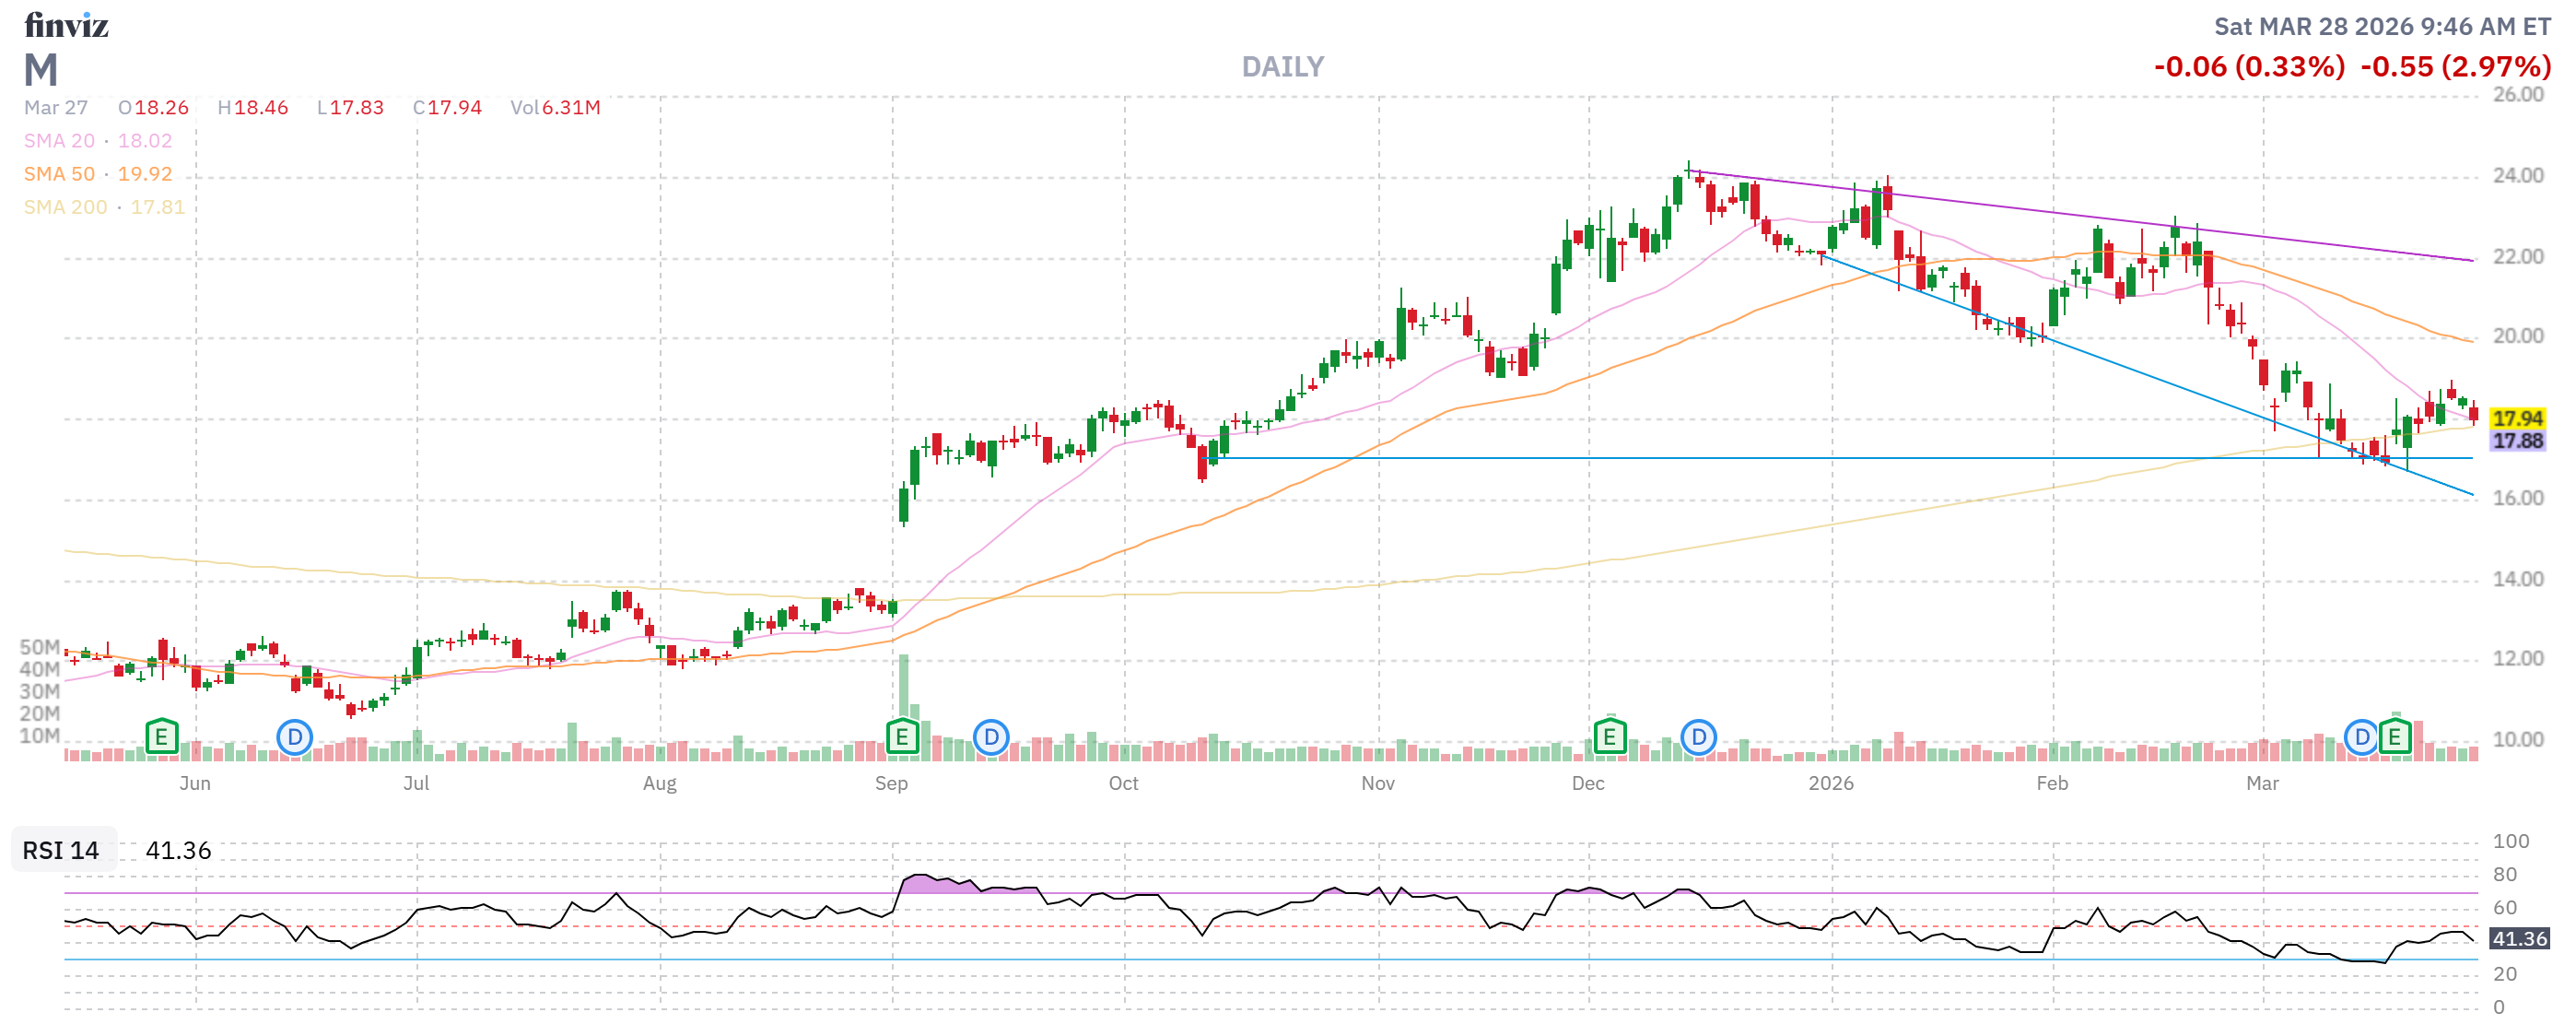The height and width of the screenshot is (1036, 2576).
Task: Click the purple 17.88 price tag
Action: point(2516,441)
